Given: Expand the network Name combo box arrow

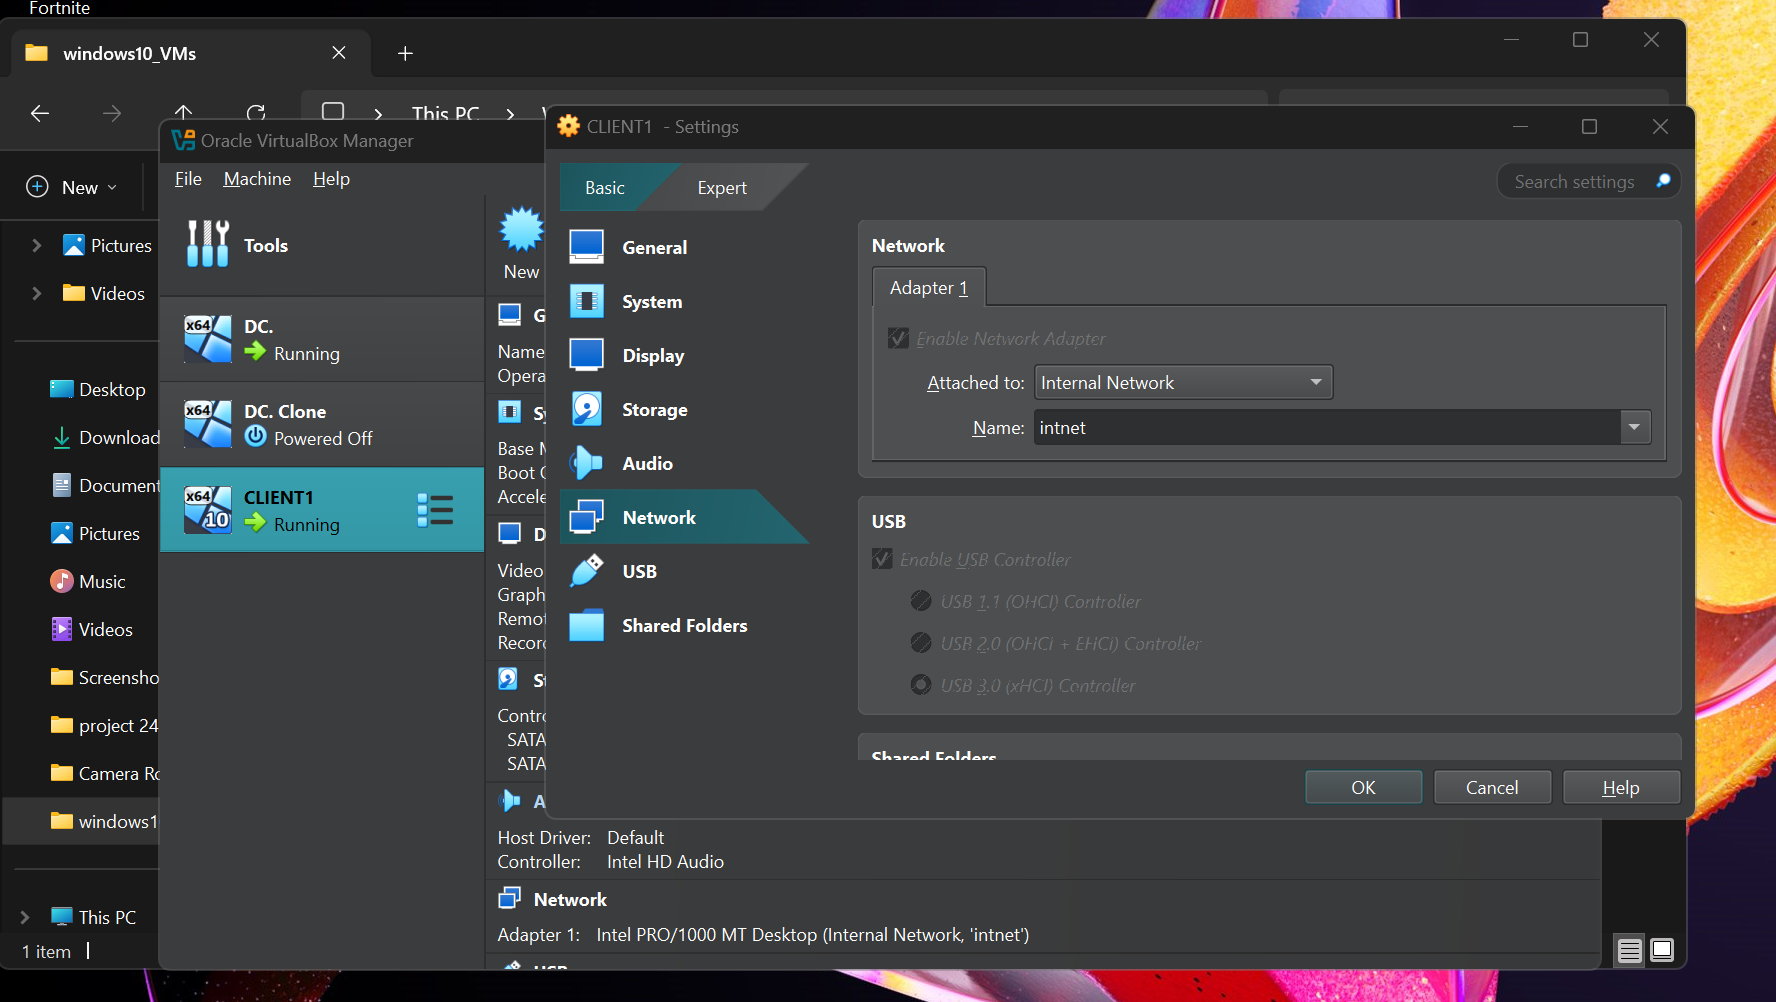Looking at the screenshot, I should [1634, 427].
